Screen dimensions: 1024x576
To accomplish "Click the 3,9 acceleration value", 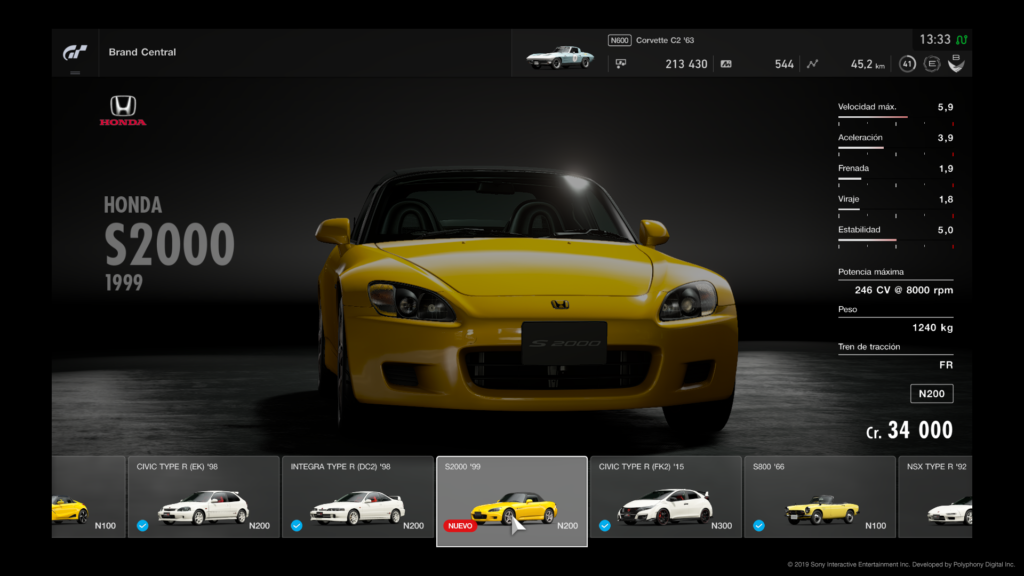I will pyautogui.click(x=945, y=138).
